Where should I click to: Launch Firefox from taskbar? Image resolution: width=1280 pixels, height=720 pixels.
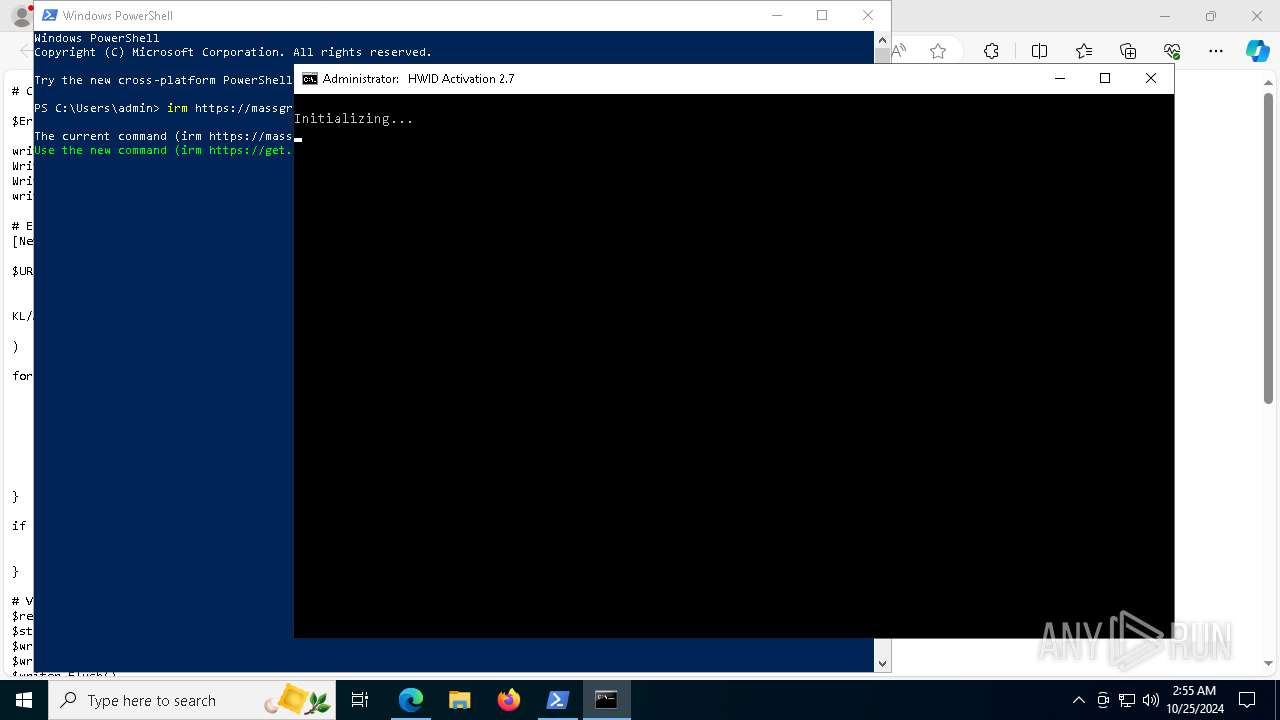point(509,700)
